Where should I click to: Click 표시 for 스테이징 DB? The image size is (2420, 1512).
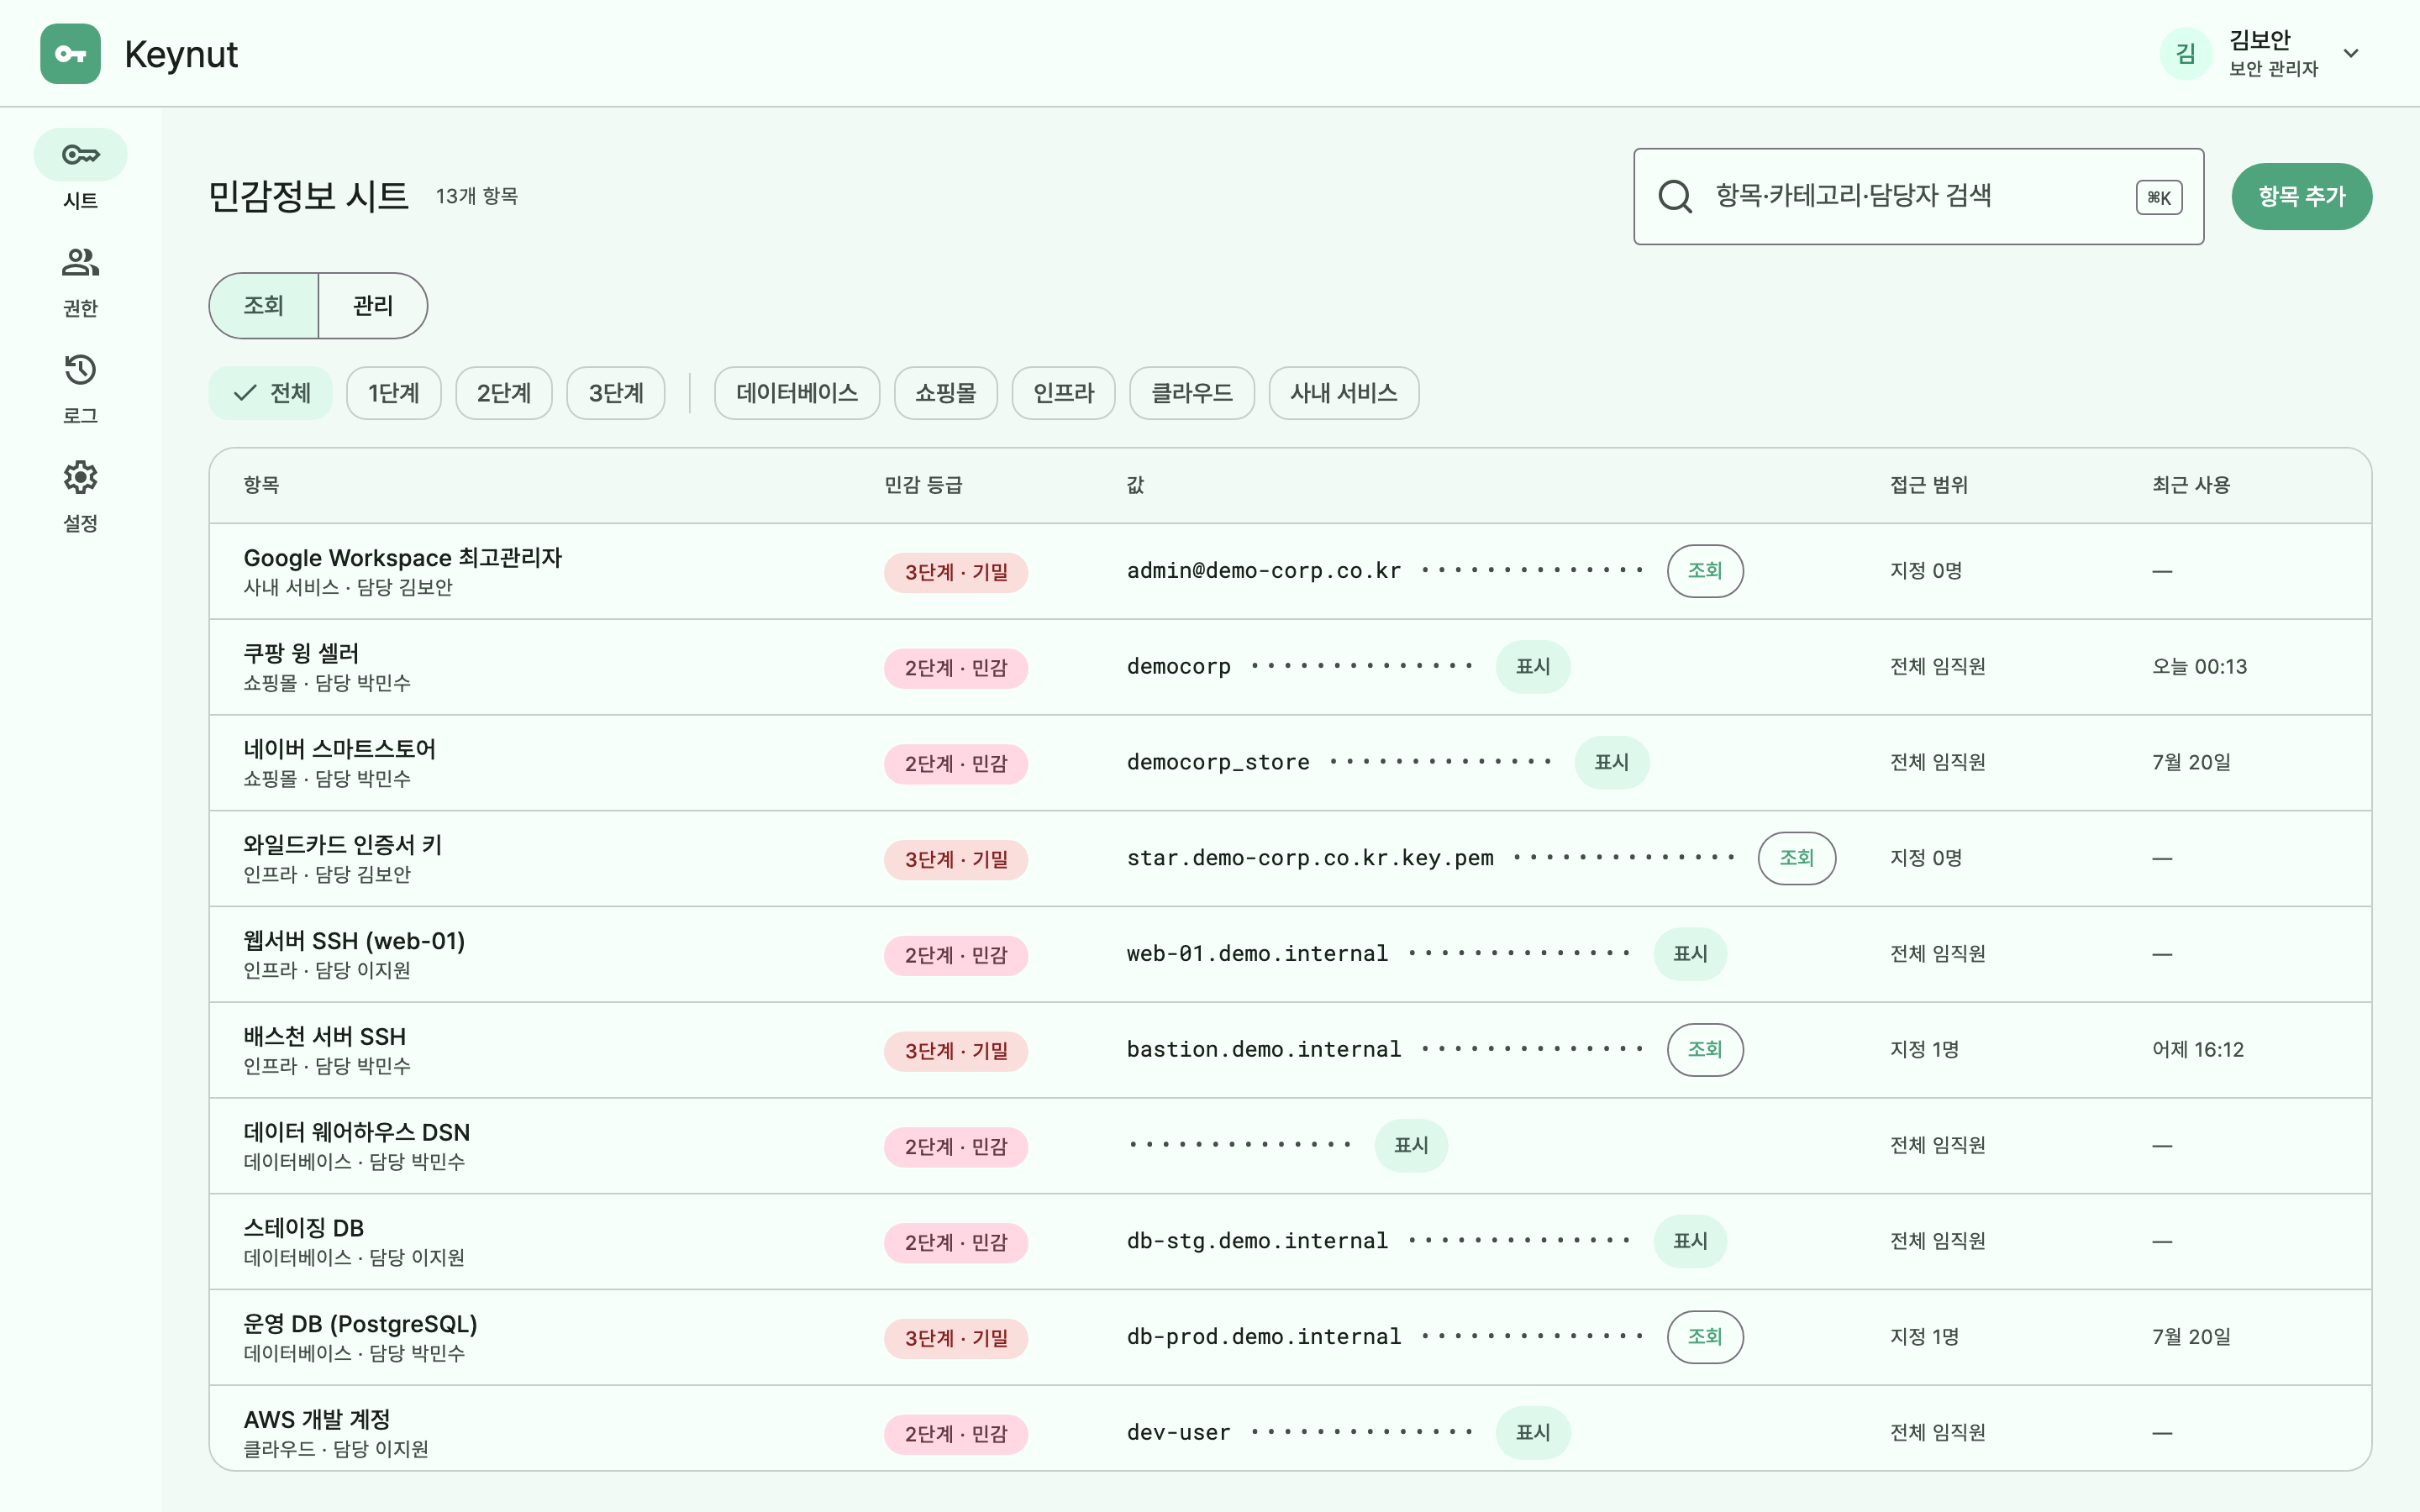(x=1690, y=1241)
